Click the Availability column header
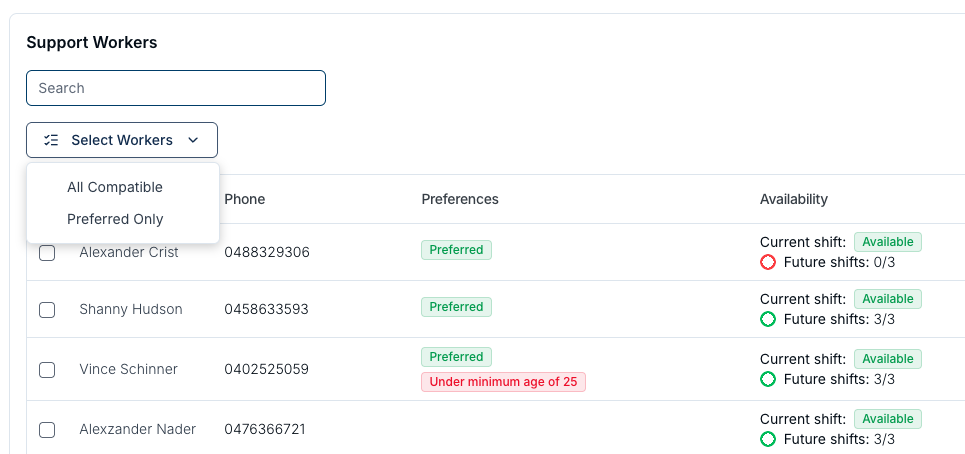 793,199
